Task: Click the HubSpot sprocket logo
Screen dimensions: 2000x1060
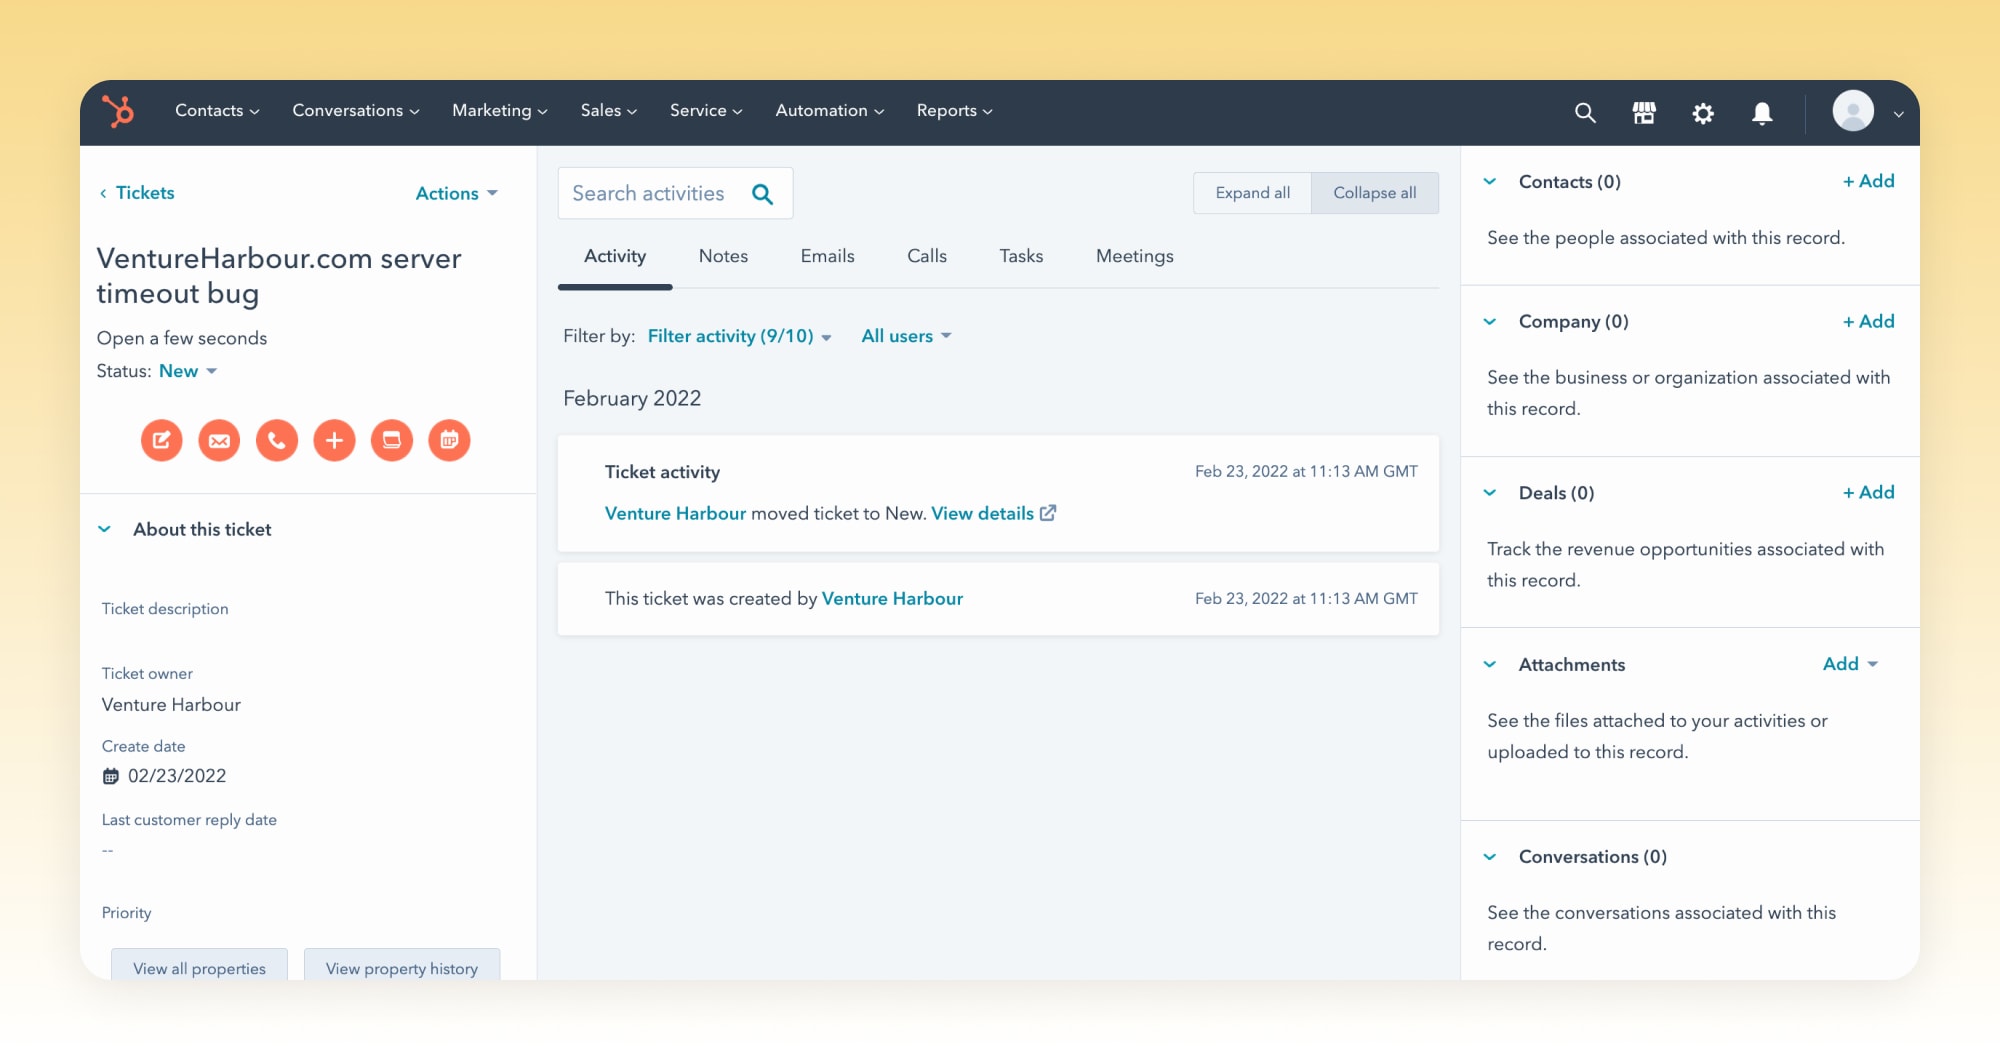Action: coord(119,111)
